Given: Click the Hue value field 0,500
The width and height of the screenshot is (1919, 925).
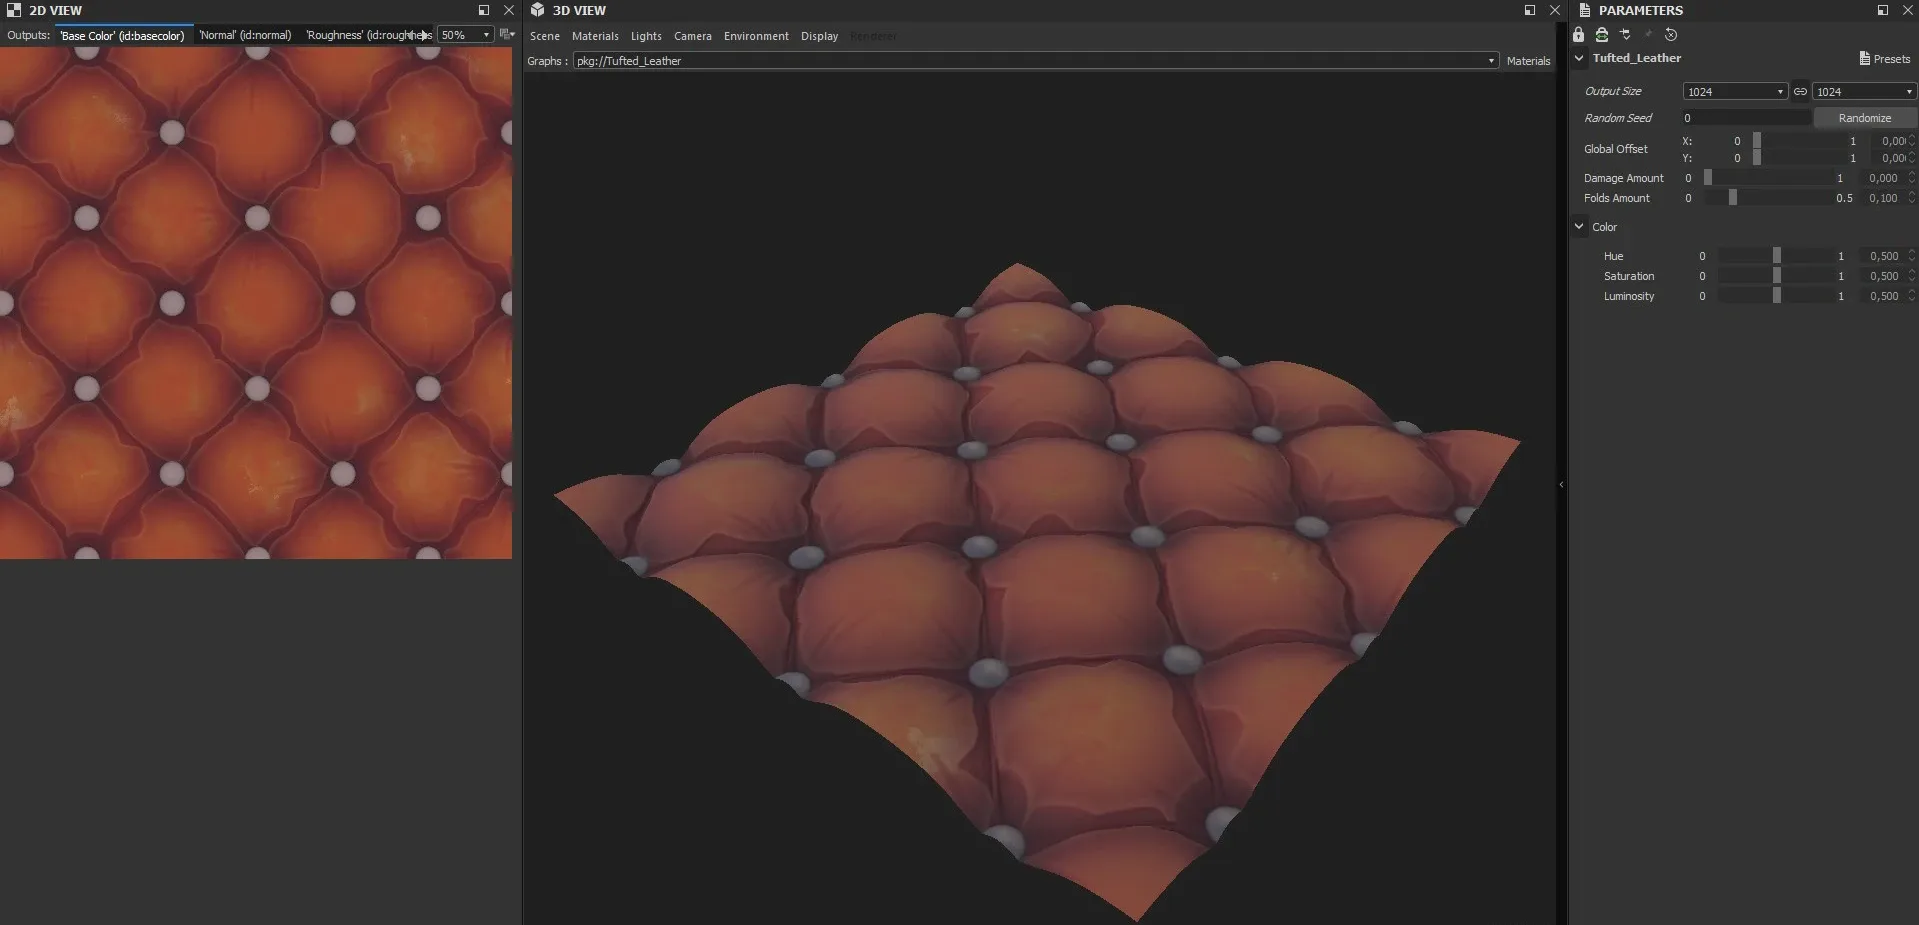Looking at the screenshot, I should [x=1883, y=256].
